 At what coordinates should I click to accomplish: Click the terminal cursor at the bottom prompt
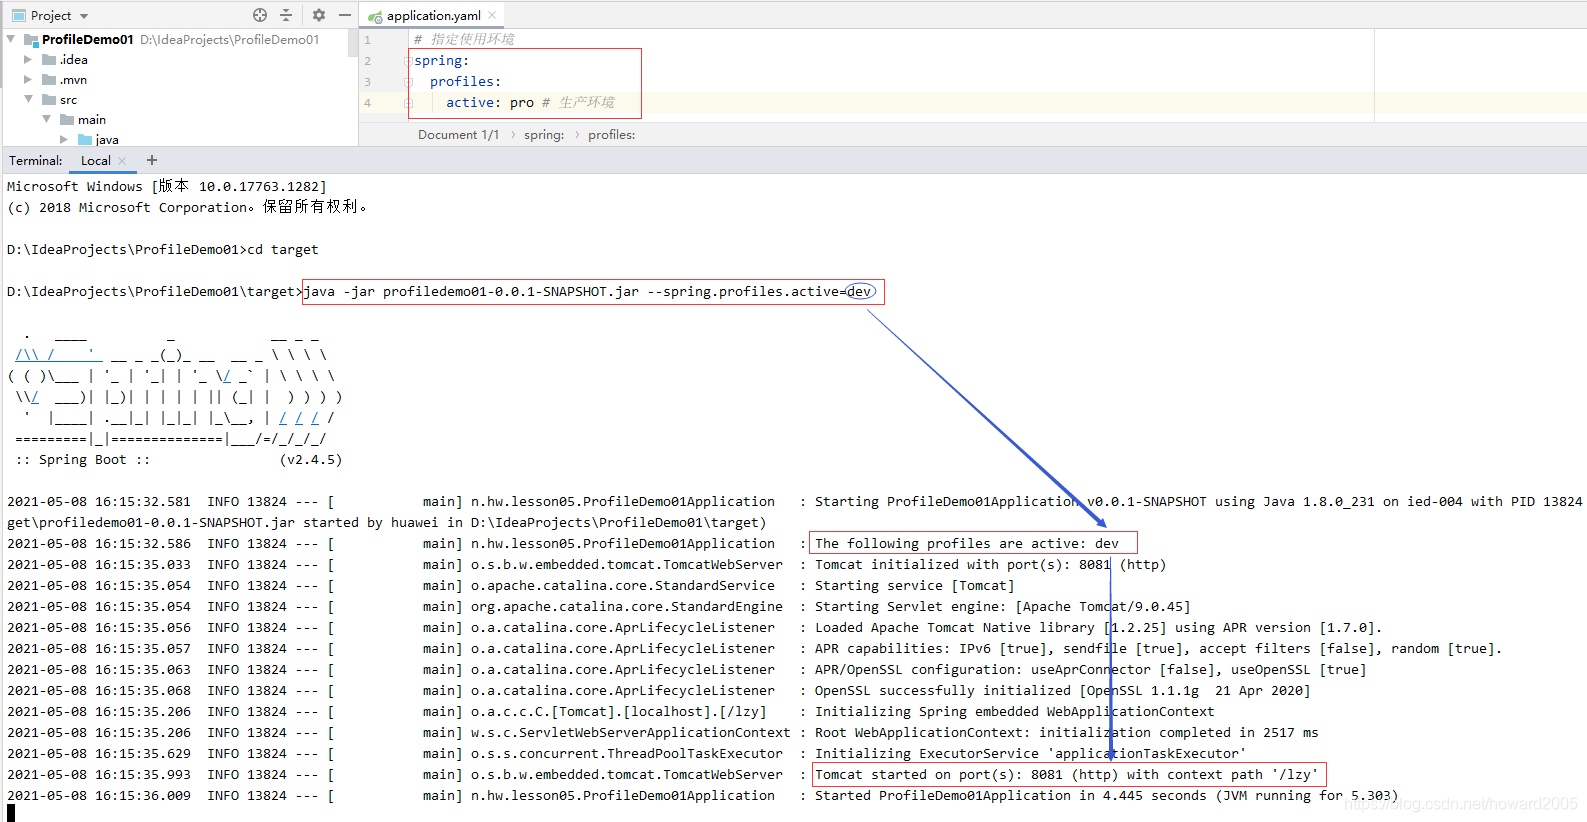[x=11, y=813]
